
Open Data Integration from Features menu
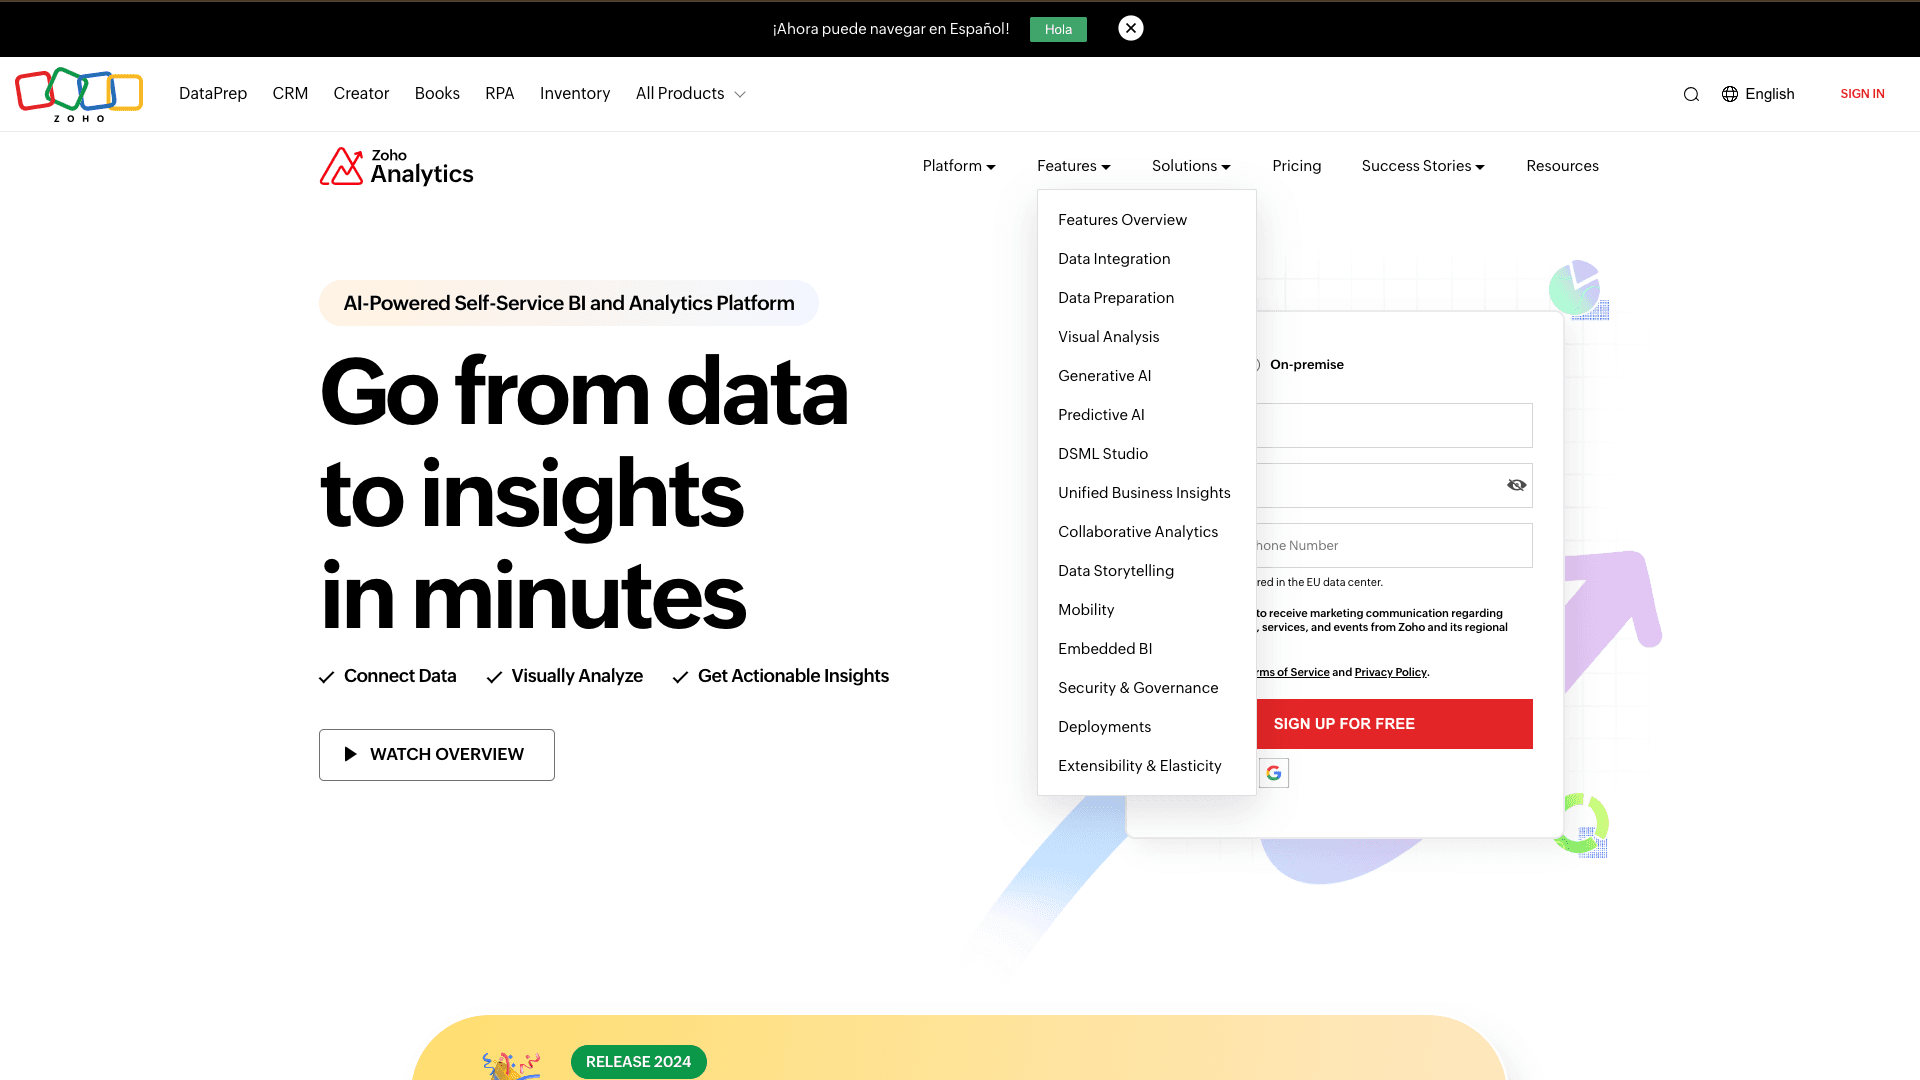(1114, 259)
